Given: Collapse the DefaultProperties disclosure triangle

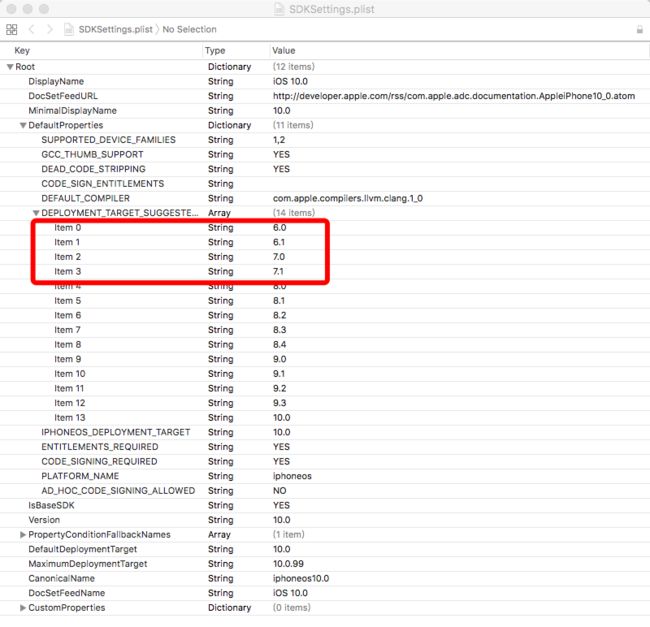Looking at the screenshot, I should 23,125.
